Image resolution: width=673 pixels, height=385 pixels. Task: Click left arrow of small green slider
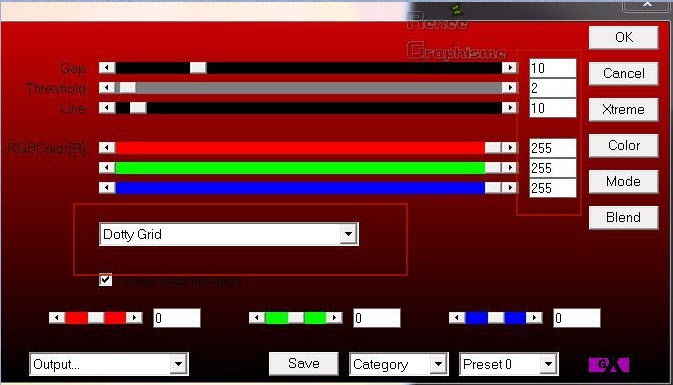[x=257, y=318]
